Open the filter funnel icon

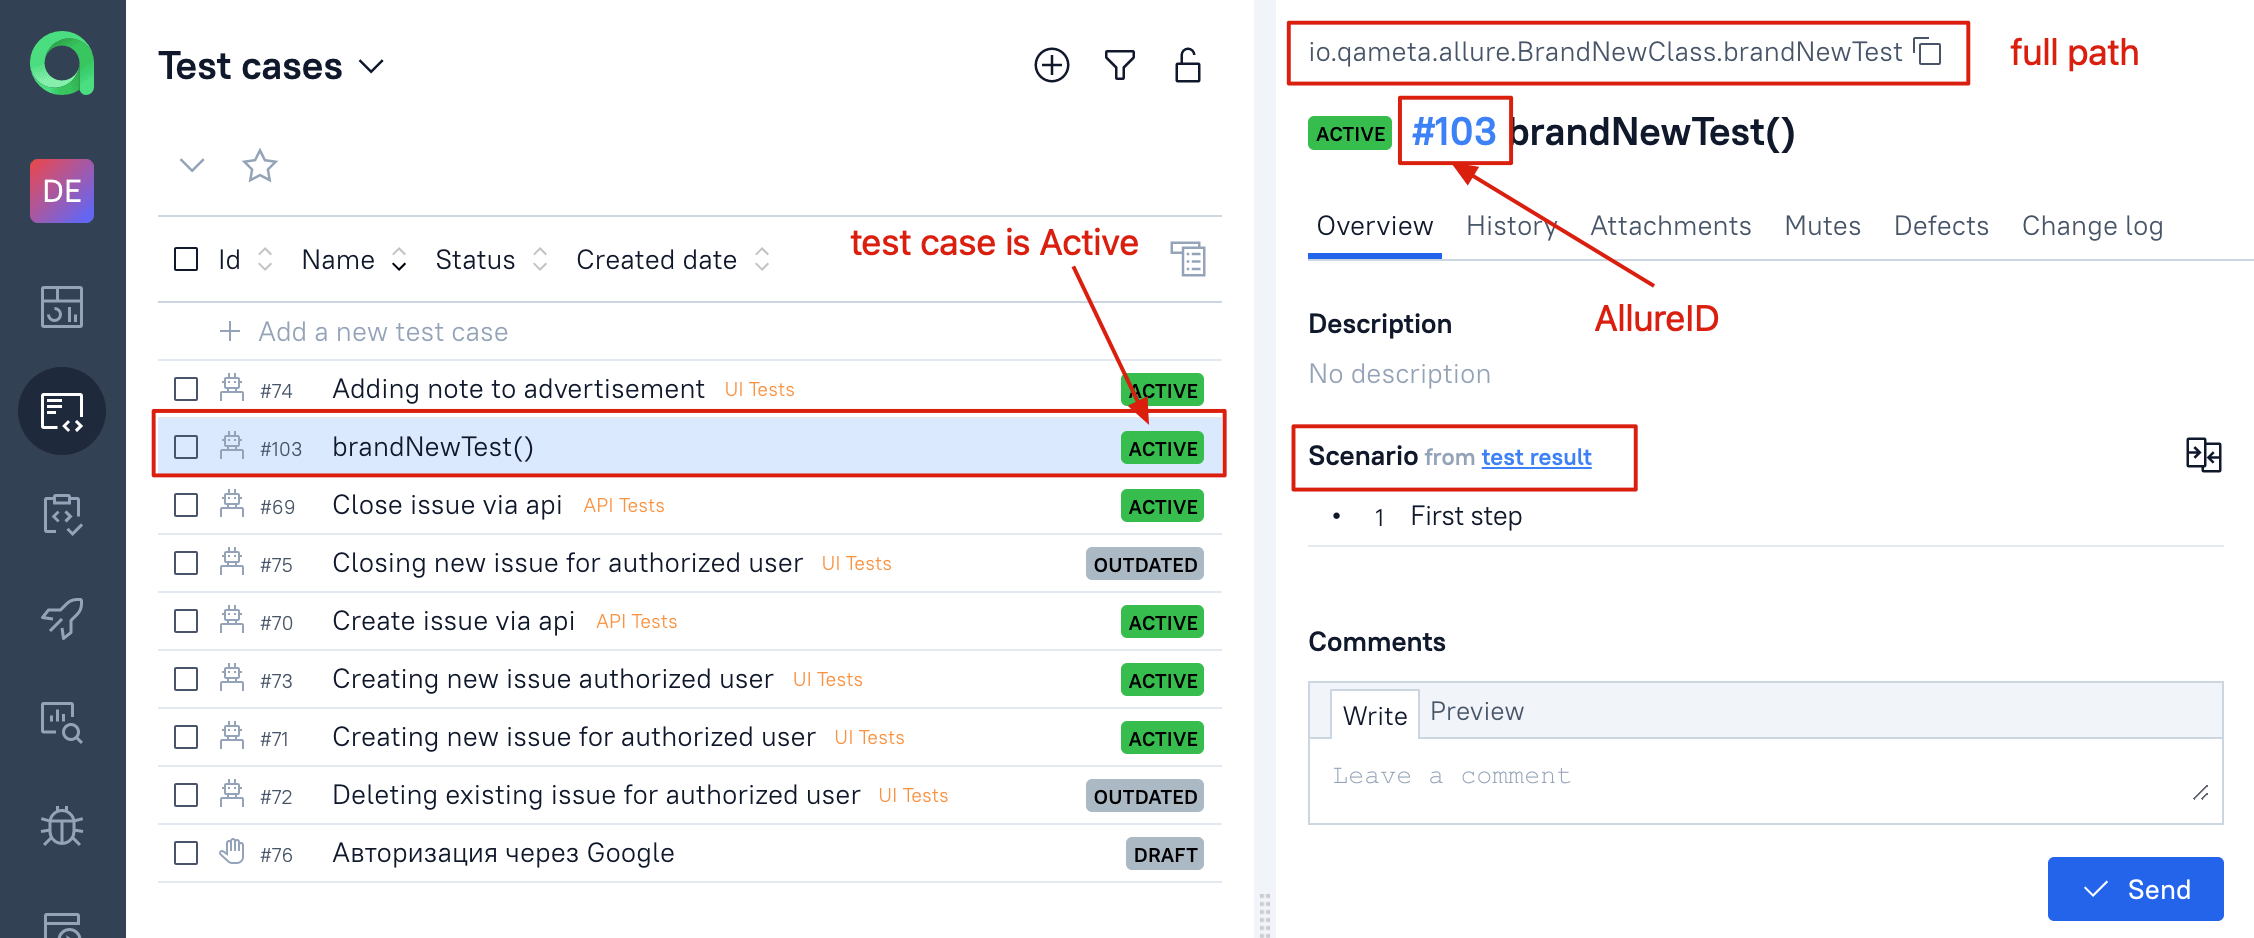pyautogui.click(x=1120, y=66)
